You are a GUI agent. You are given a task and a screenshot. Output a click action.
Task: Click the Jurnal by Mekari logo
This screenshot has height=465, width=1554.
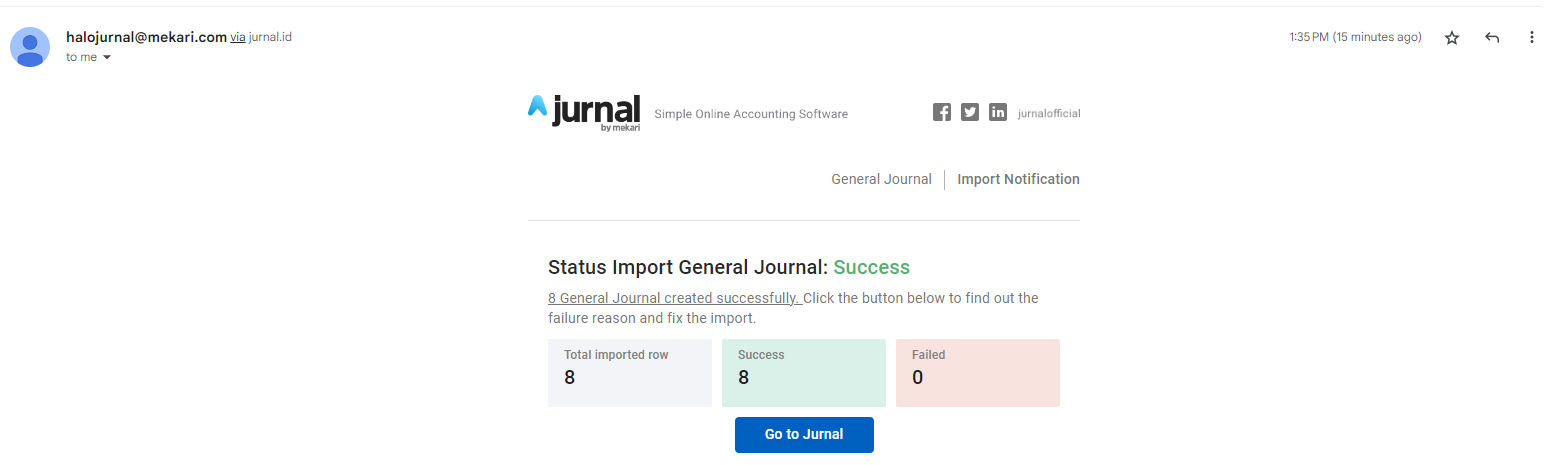point(584,113)
